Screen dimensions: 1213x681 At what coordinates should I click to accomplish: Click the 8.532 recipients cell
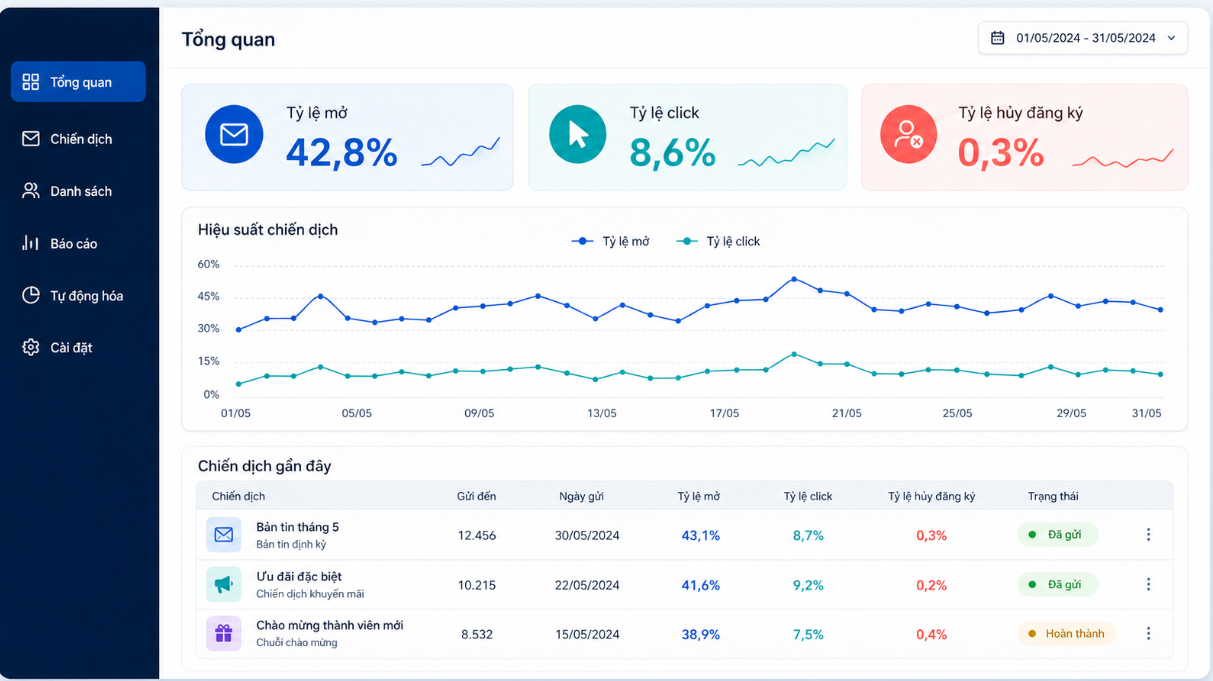tap(477, 634)
